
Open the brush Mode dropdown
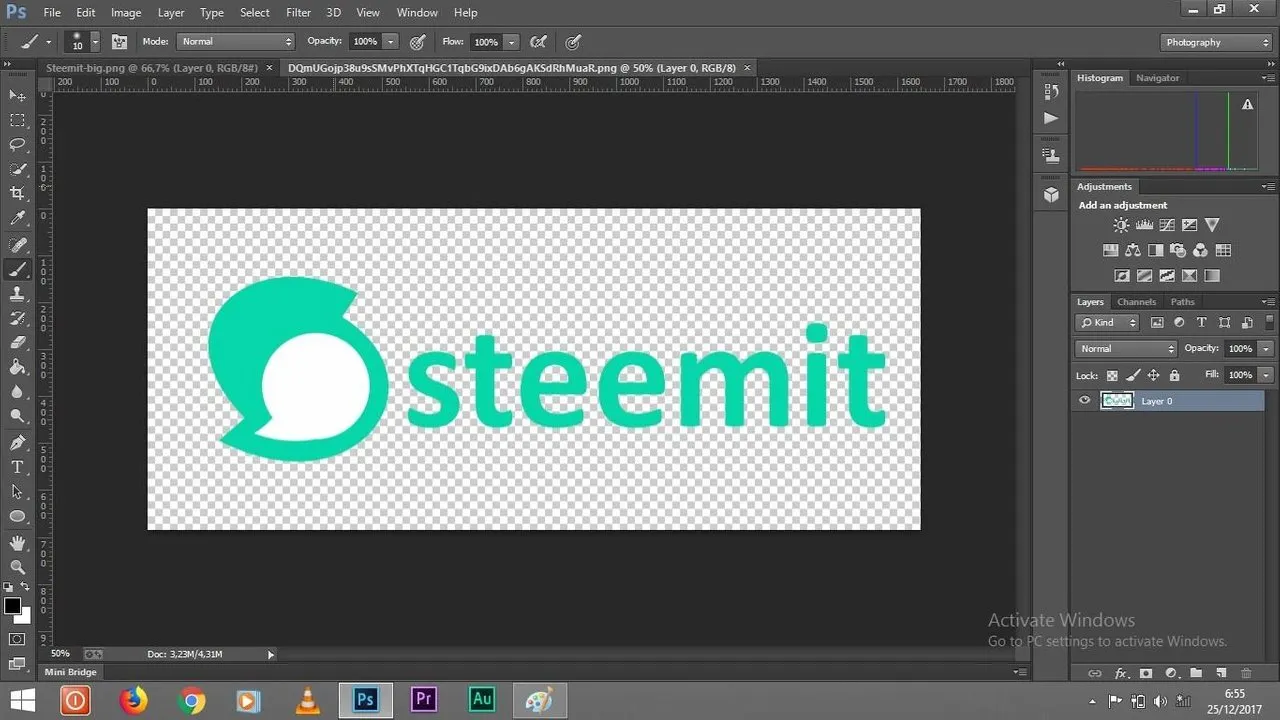pyautogui.click(x=236, y=42)
